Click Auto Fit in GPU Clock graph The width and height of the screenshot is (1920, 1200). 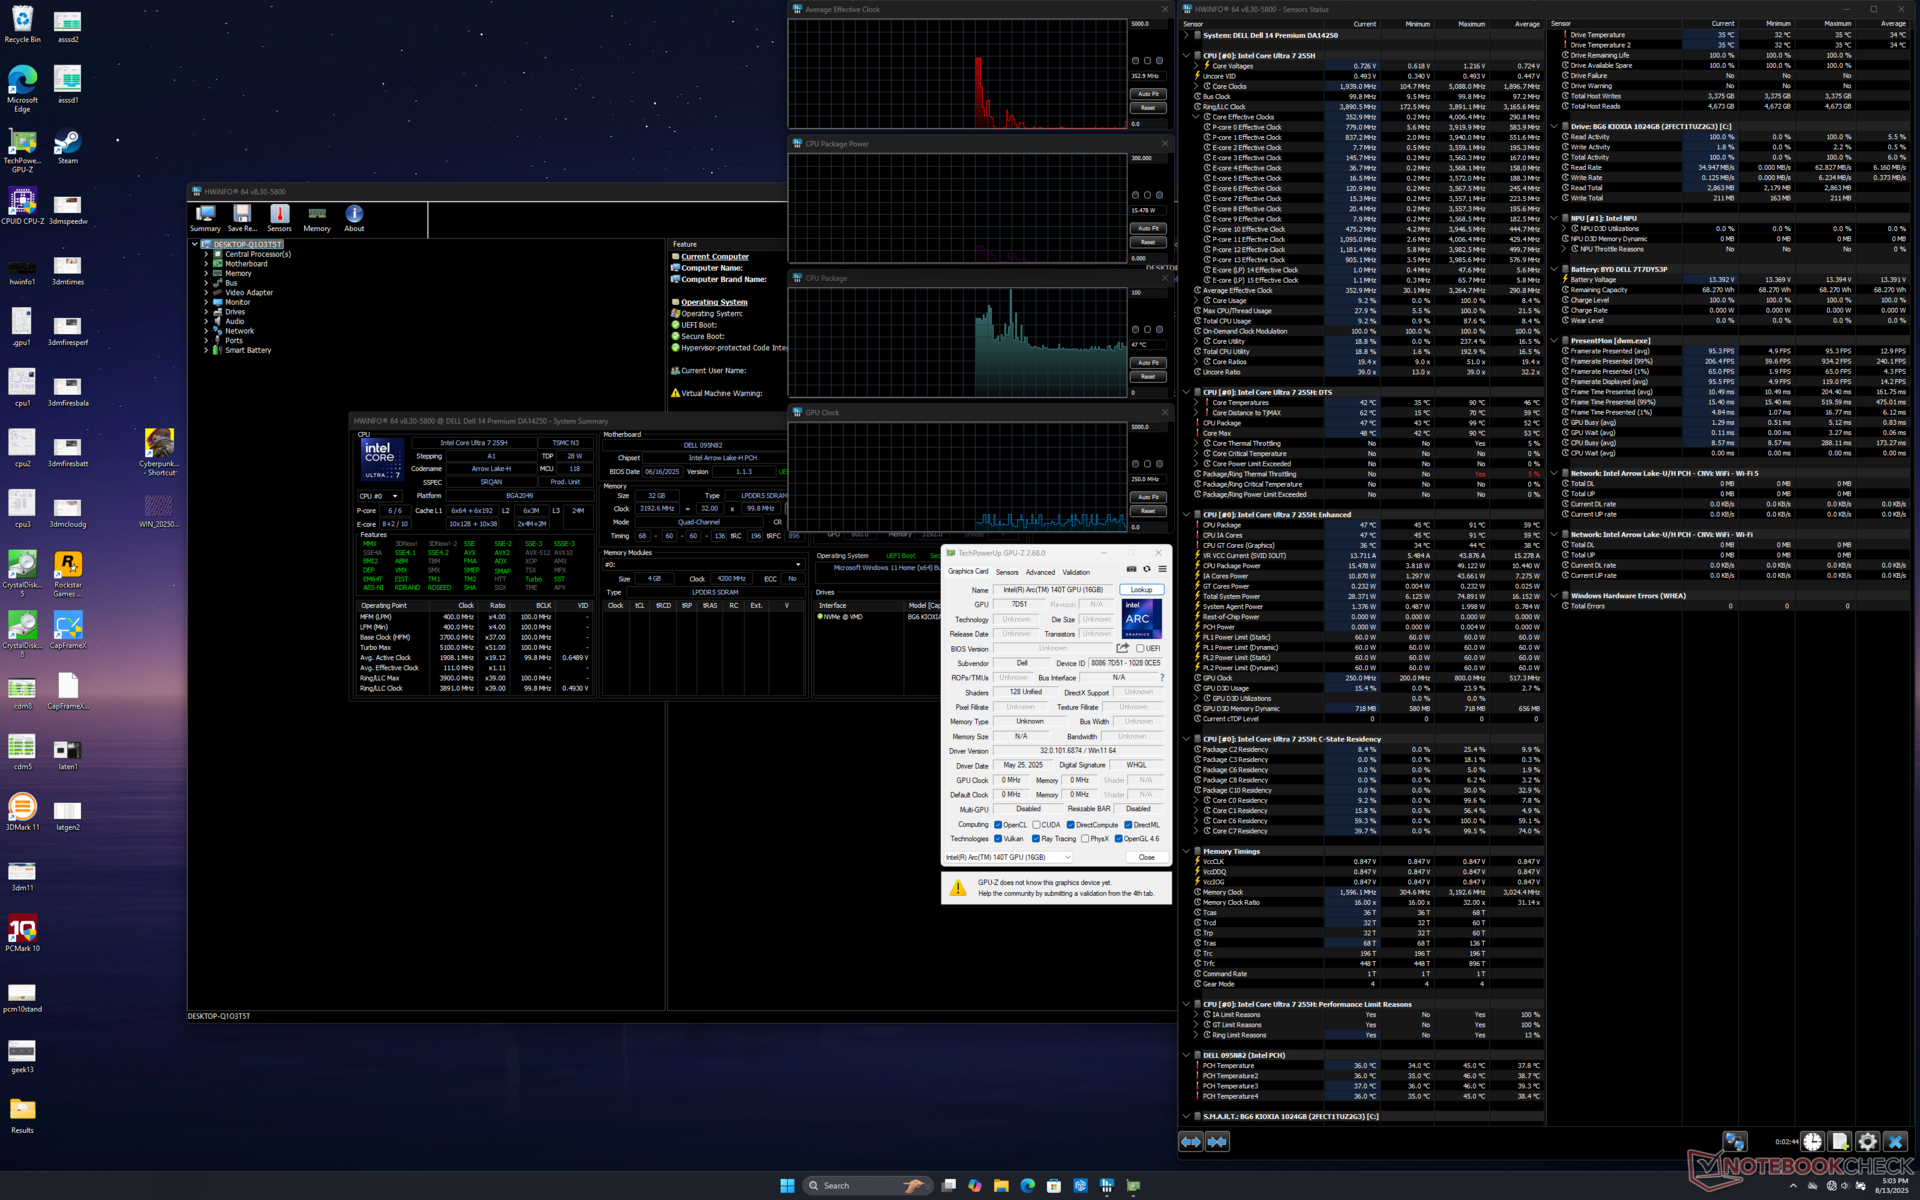(x=1148, y=497)
